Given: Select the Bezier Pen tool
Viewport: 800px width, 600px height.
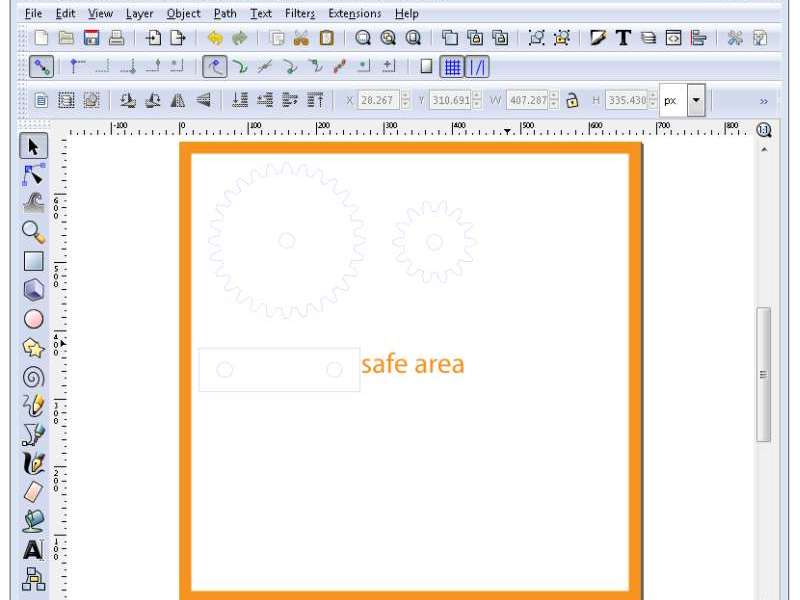Looking at the screenshot, I should (x=34, y=434).
